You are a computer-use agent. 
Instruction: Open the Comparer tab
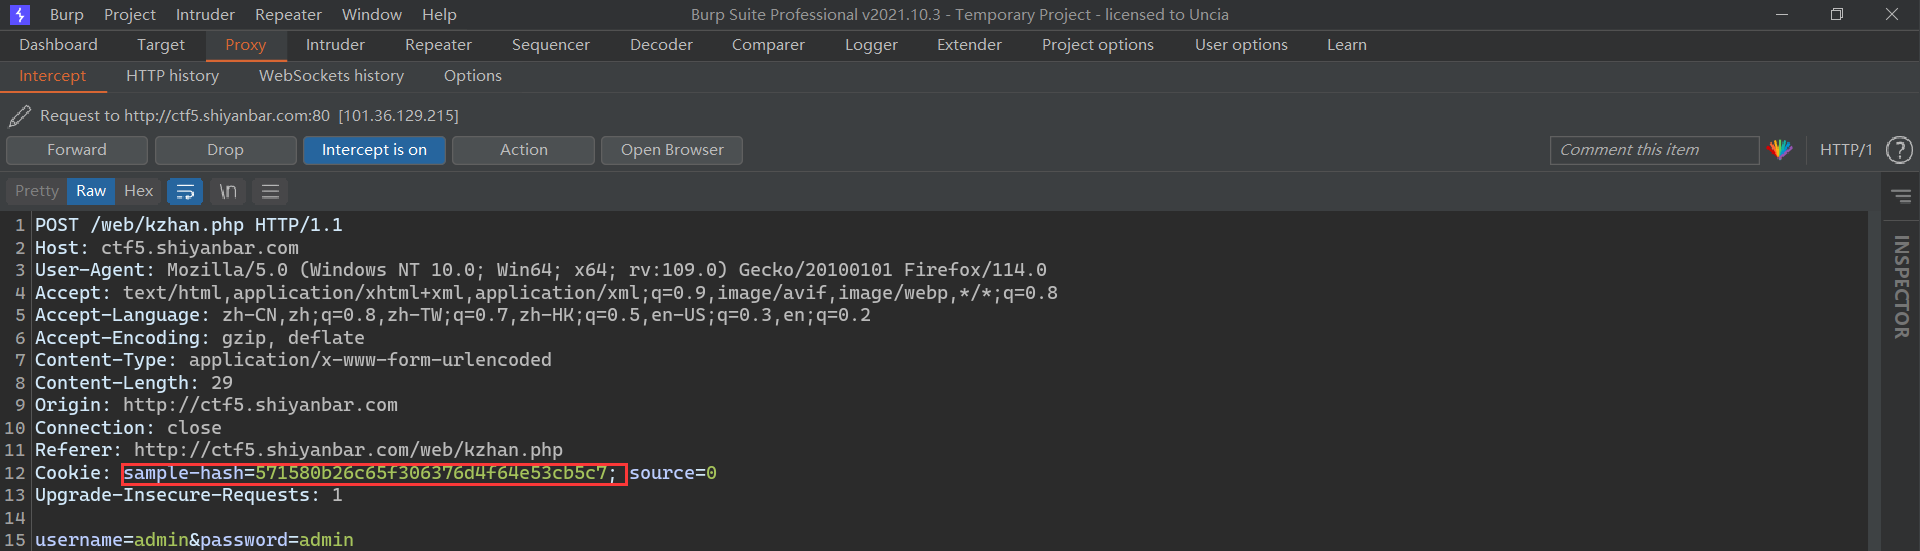pos(768,45)
